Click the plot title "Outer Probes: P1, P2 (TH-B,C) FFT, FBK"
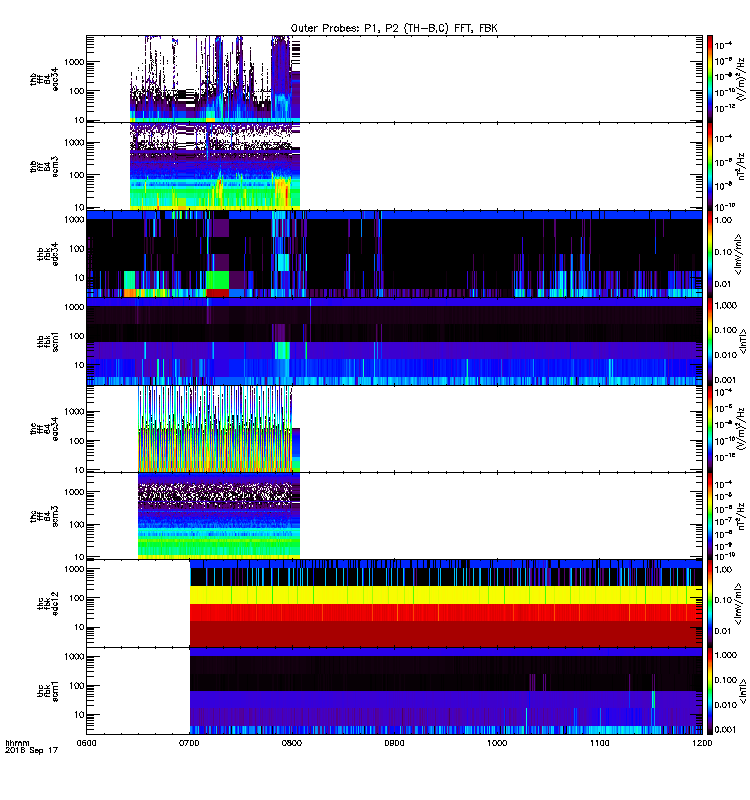This screenshot has width=750, height=800. tap(394, 29)
